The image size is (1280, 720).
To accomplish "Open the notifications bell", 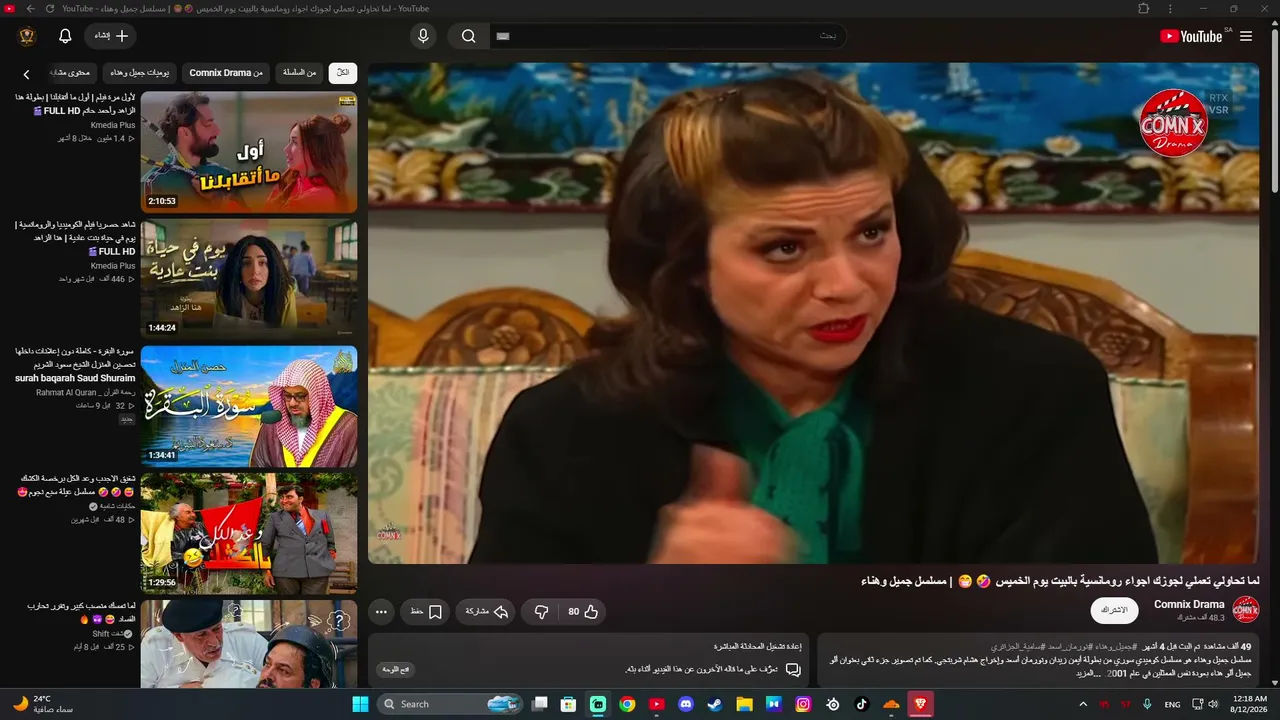I will (x=65, y=36).
